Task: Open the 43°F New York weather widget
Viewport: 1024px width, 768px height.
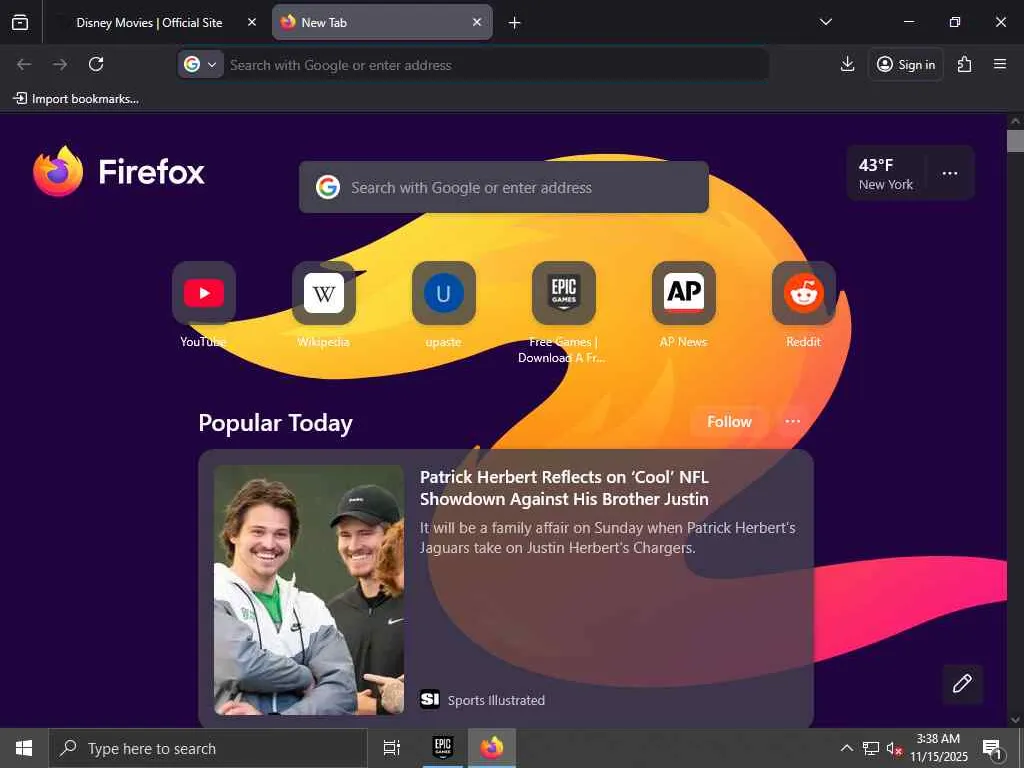Action: (886, 174)
